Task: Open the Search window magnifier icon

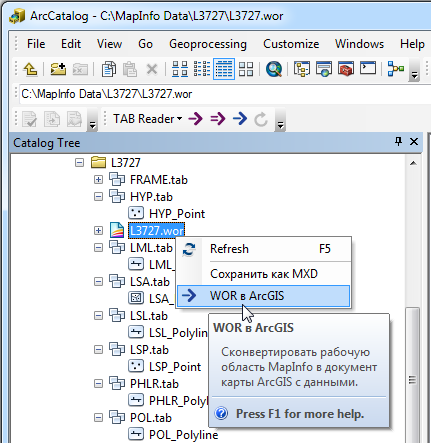Action: (274, 69)
